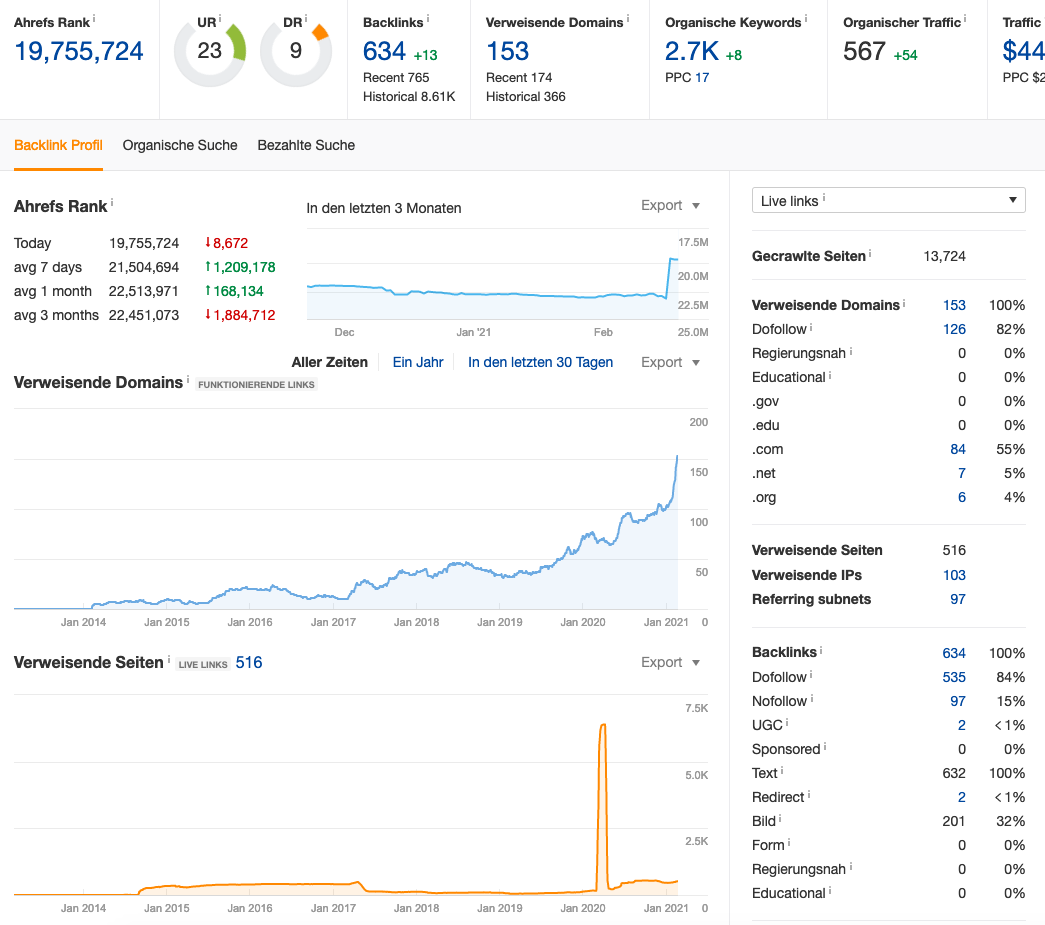Open the Live links dropdown
Image resolution: width=1045 pixels, height=925 pixels.
coord(888,201)
